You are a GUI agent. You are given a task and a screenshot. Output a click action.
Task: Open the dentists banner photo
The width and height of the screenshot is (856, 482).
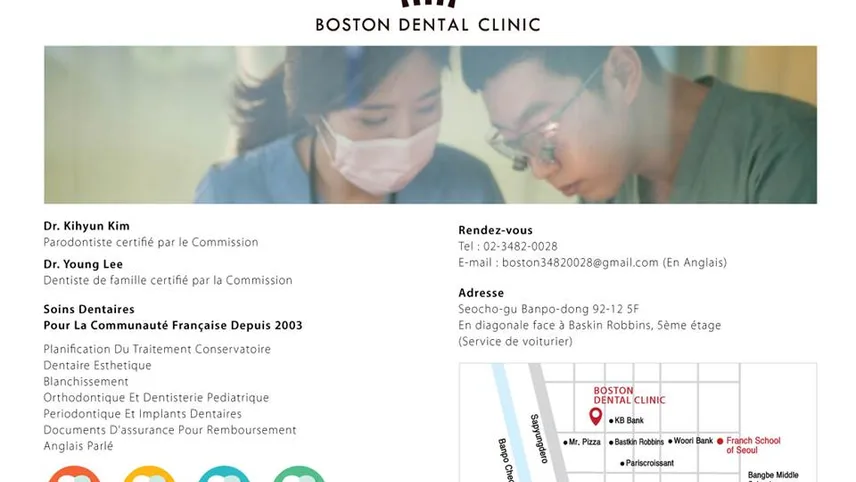click(x=430, y=125)
